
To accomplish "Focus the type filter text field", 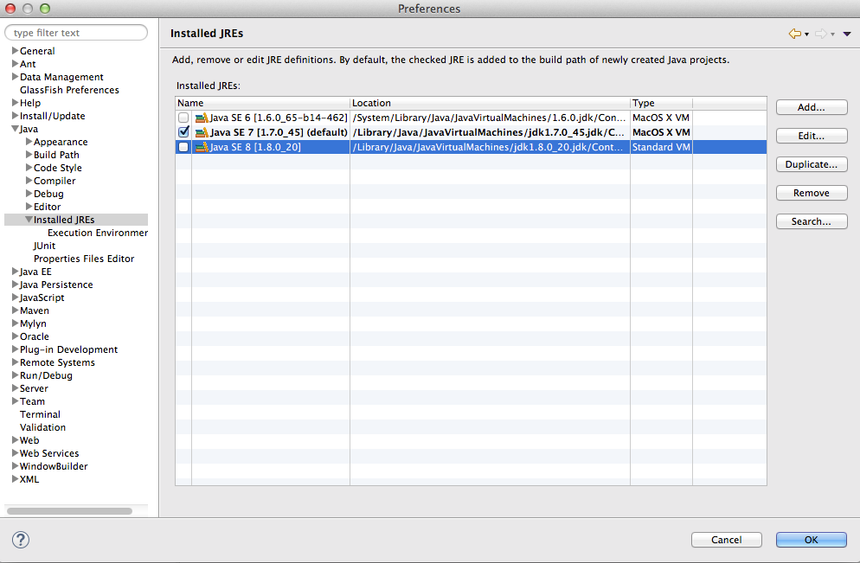I will point(78,33).
